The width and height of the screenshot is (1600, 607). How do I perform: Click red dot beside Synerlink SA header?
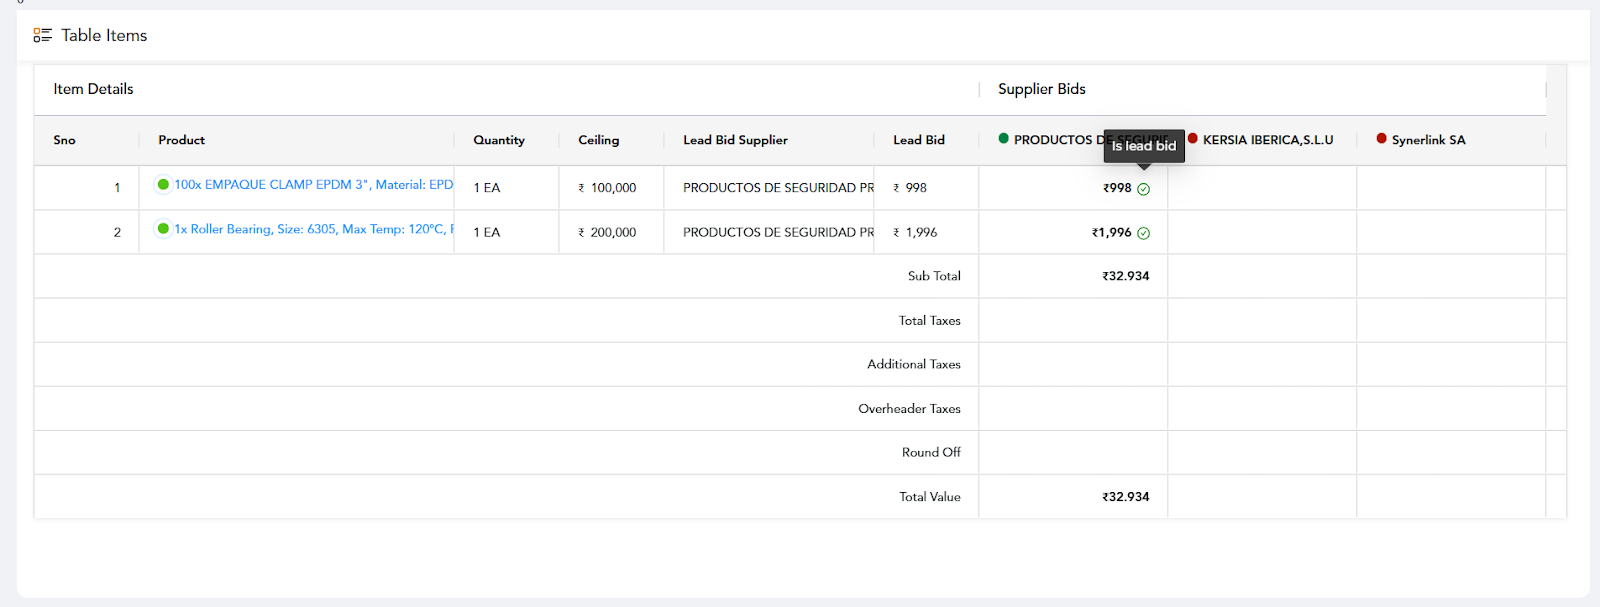[x=1381, y=138]
